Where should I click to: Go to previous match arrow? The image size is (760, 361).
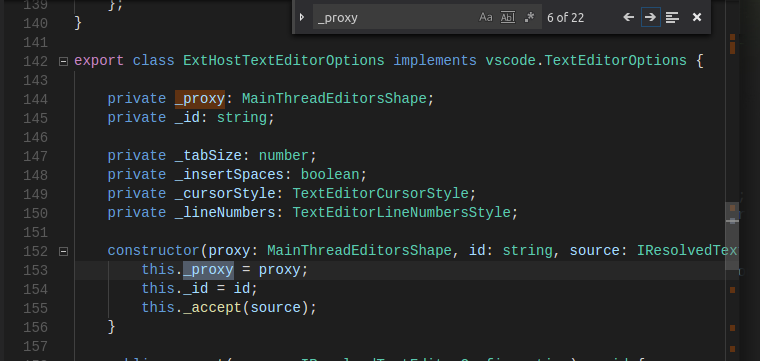click(x=629, y=17)
